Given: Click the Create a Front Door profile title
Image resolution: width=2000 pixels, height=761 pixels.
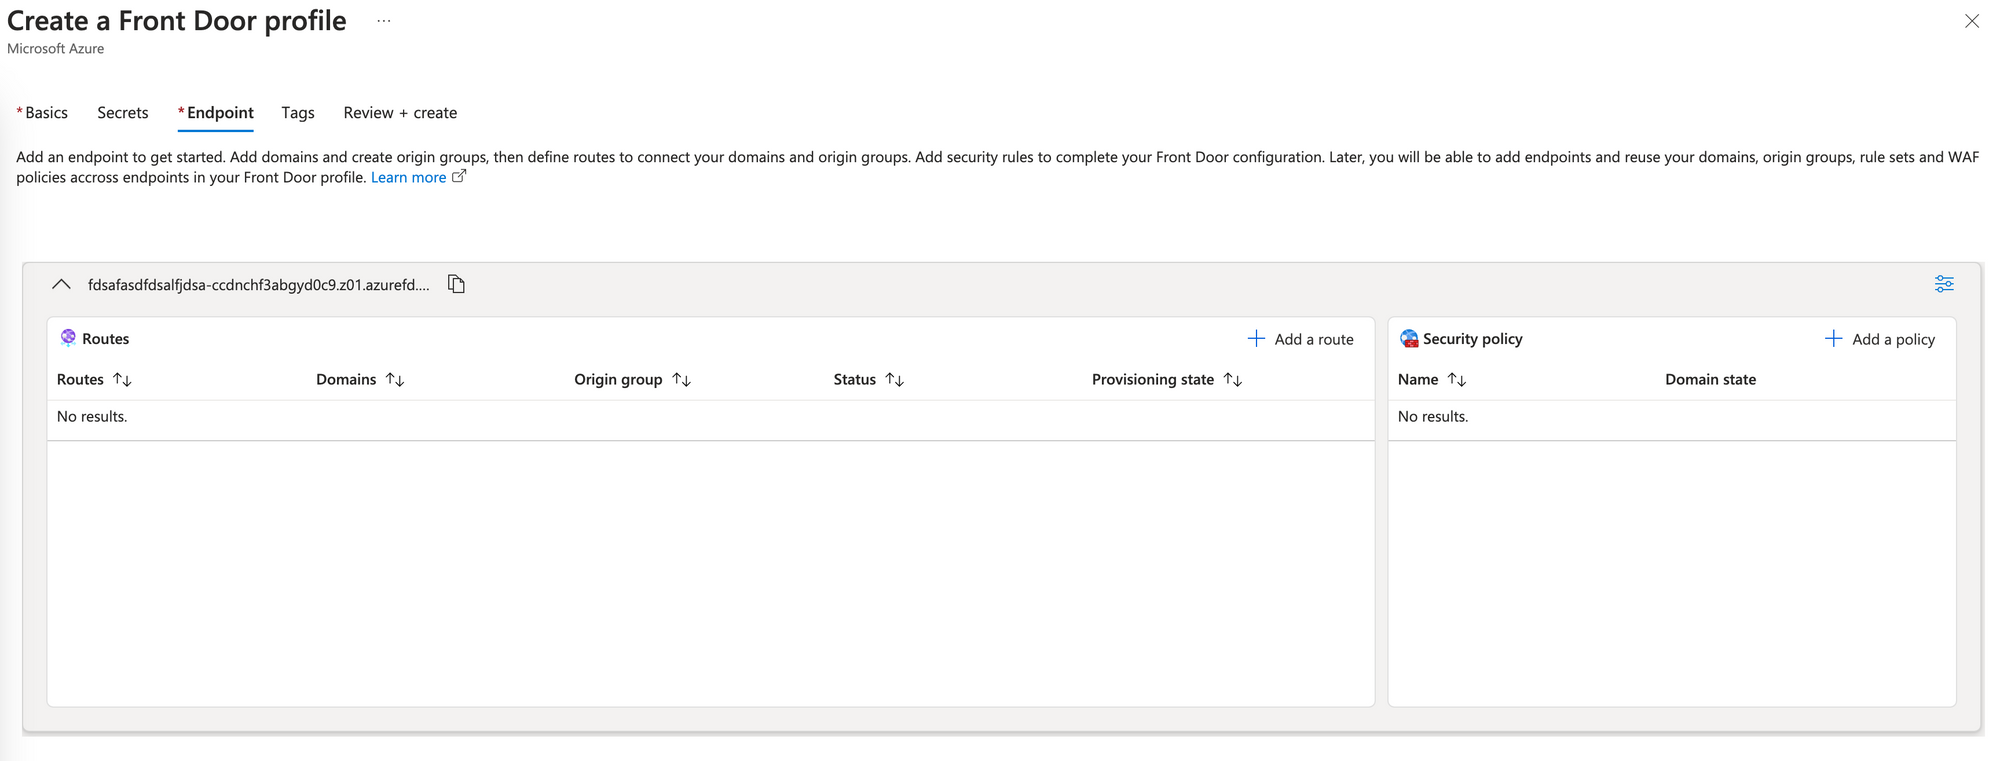Looking at the screenshot, I should [177, 21].
